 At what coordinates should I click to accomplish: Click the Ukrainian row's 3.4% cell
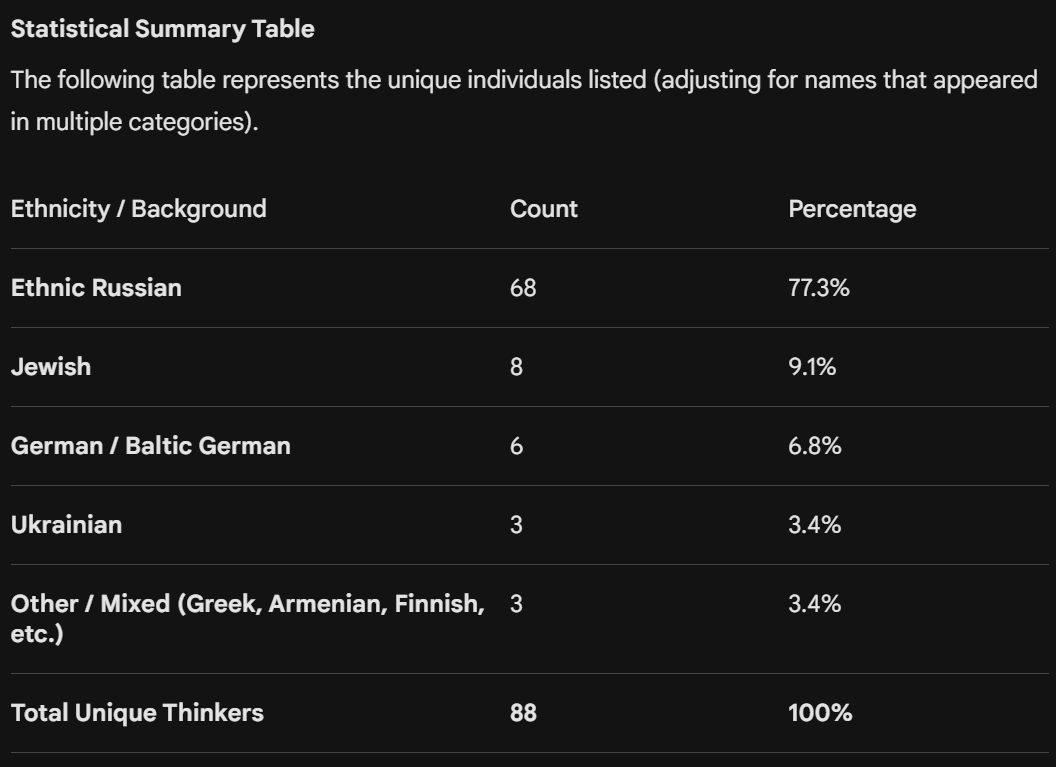[x=814, y=525]
